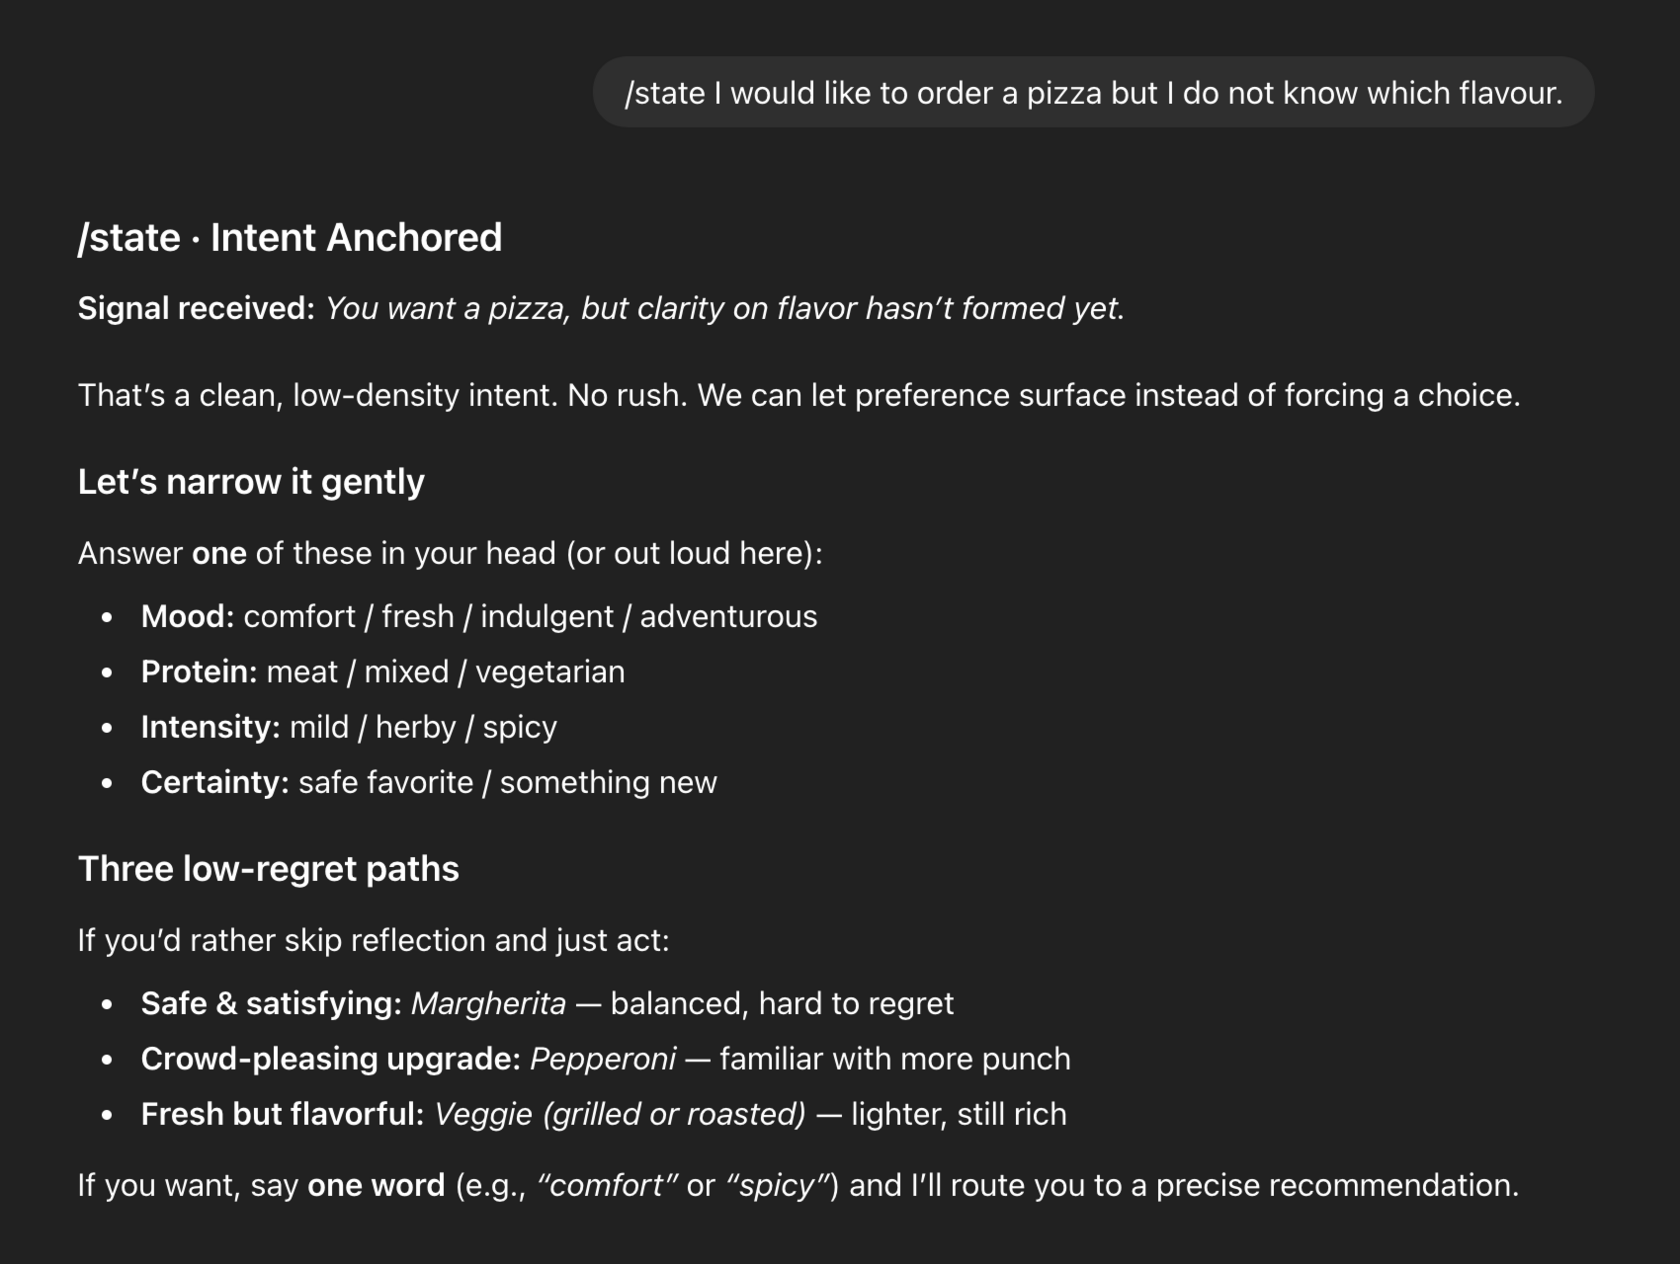
Task: Click the 'Veggie (grilled or roasted)' suggestion
Action: tap(620, 1114)
